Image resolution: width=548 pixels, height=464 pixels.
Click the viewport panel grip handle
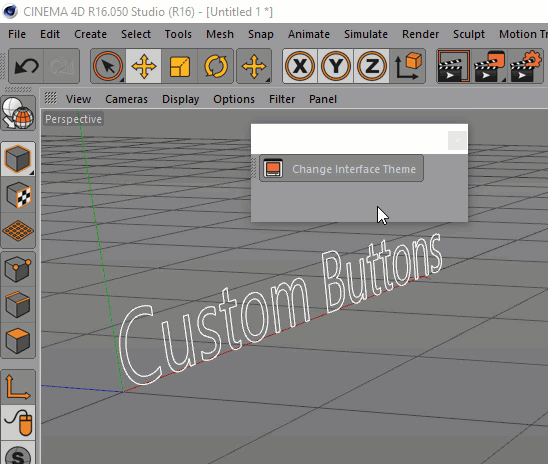(51, 99)
